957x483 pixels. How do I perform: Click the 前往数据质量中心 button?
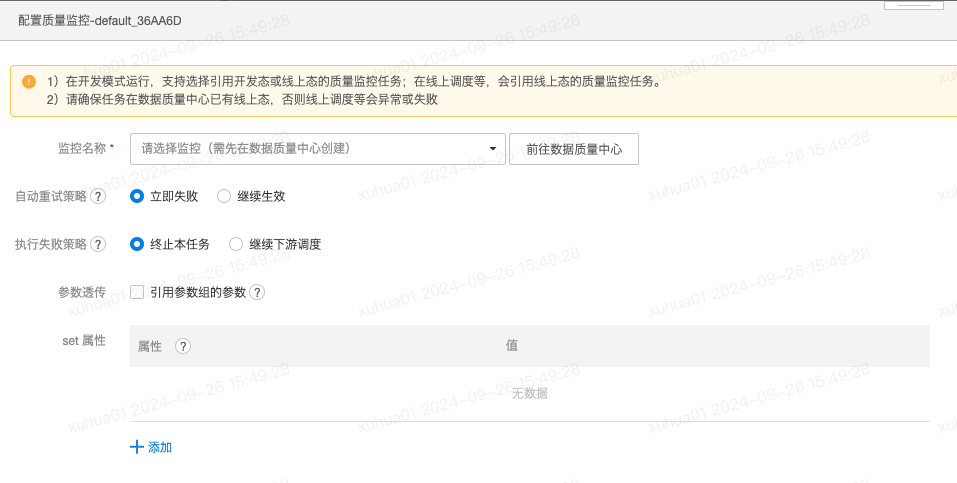click(574, 149)
